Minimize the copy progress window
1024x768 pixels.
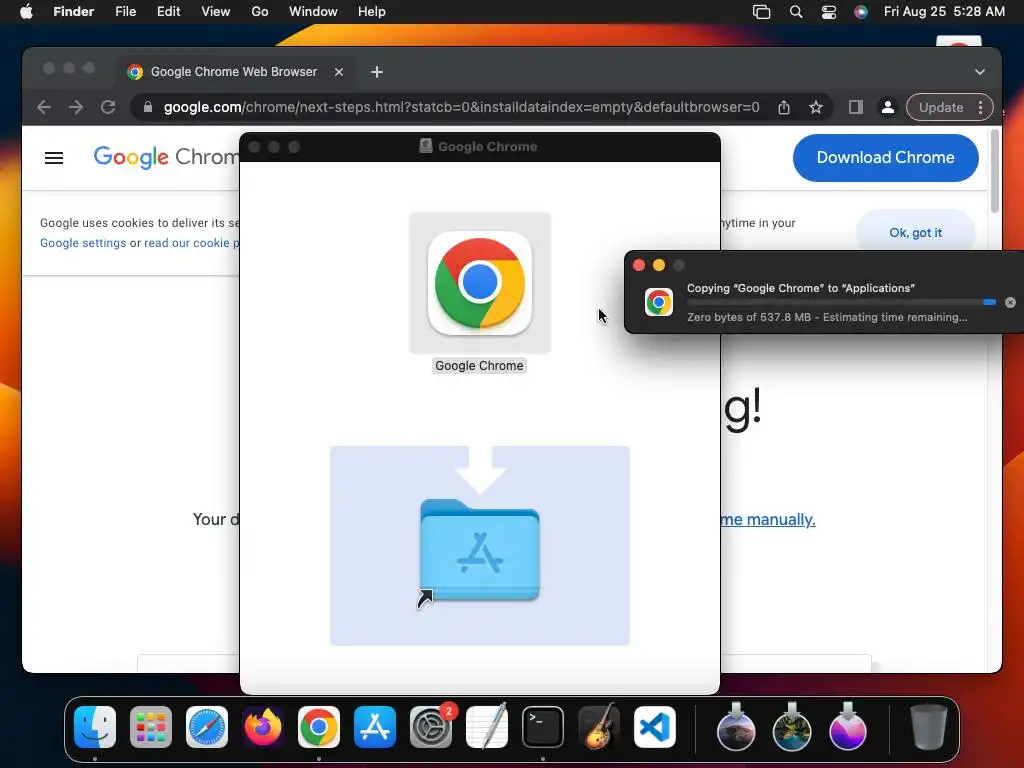click(x=659, y=265)
